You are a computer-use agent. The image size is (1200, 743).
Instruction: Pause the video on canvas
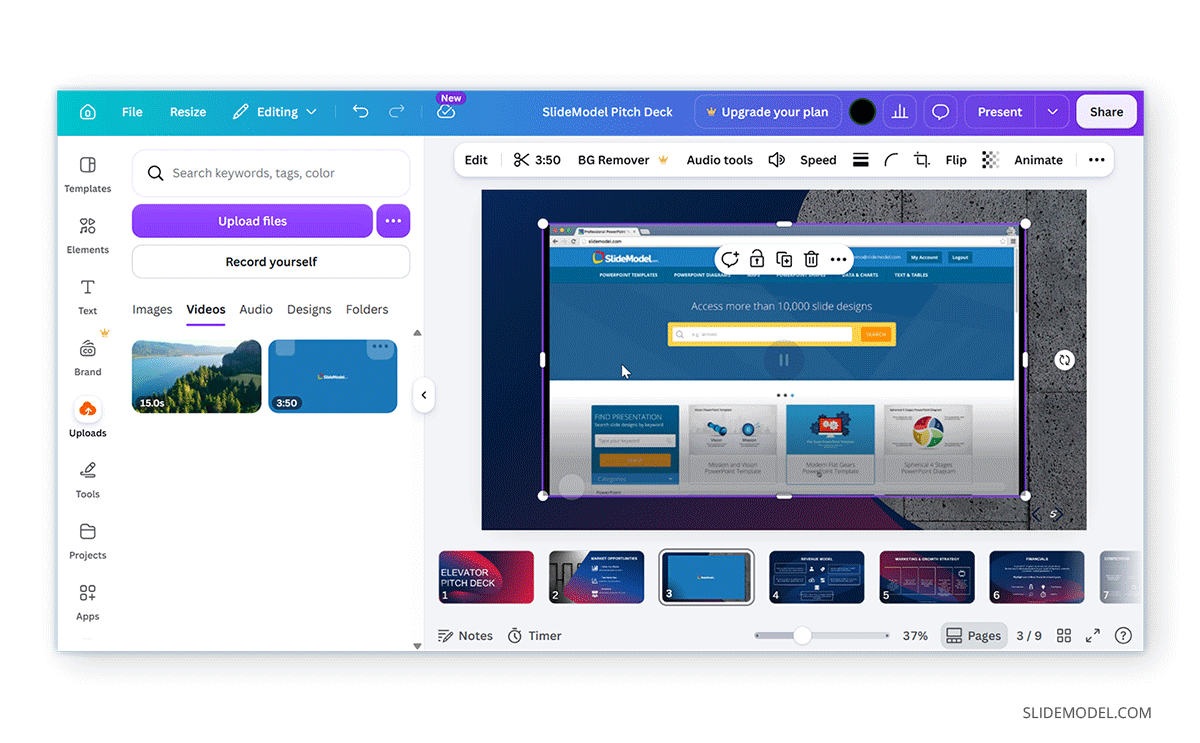point(784,360)
